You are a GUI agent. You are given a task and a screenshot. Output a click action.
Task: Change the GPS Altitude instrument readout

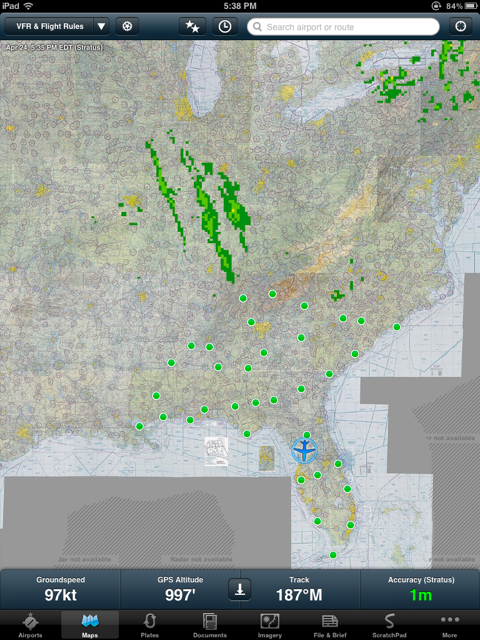tap(180, 589)
